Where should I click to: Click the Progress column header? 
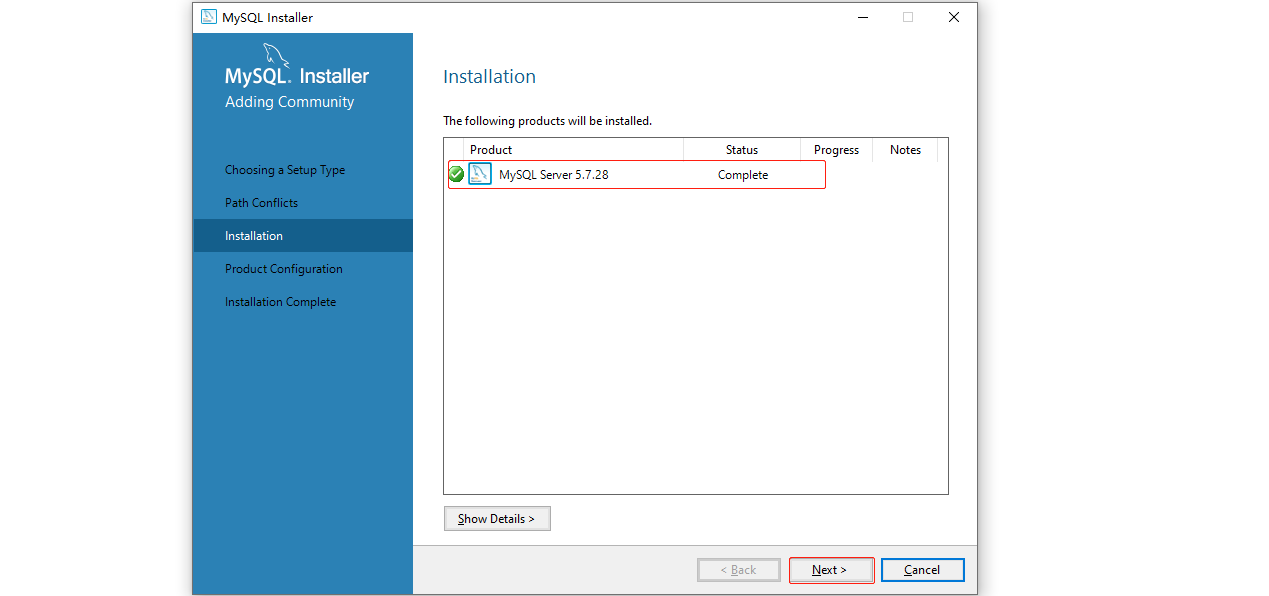click(837, 150)
